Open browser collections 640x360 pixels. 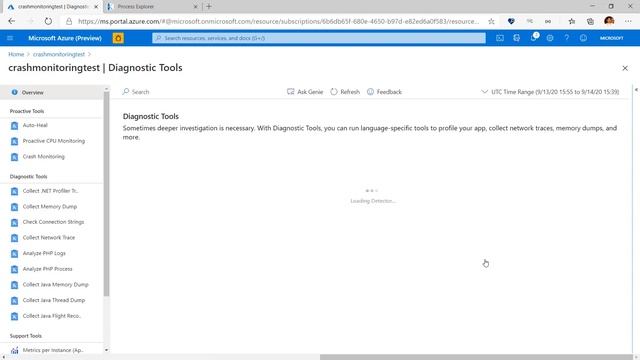pos(590,21)
